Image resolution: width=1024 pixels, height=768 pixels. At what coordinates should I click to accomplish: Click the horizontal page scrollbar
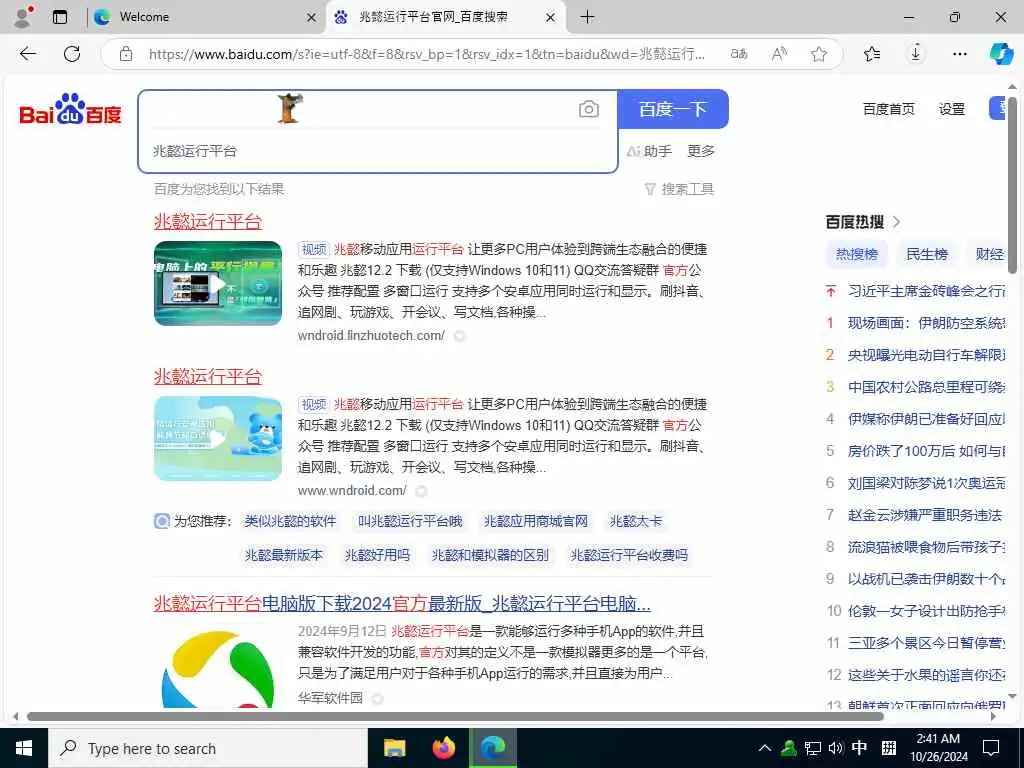click(x=455, y=716)
